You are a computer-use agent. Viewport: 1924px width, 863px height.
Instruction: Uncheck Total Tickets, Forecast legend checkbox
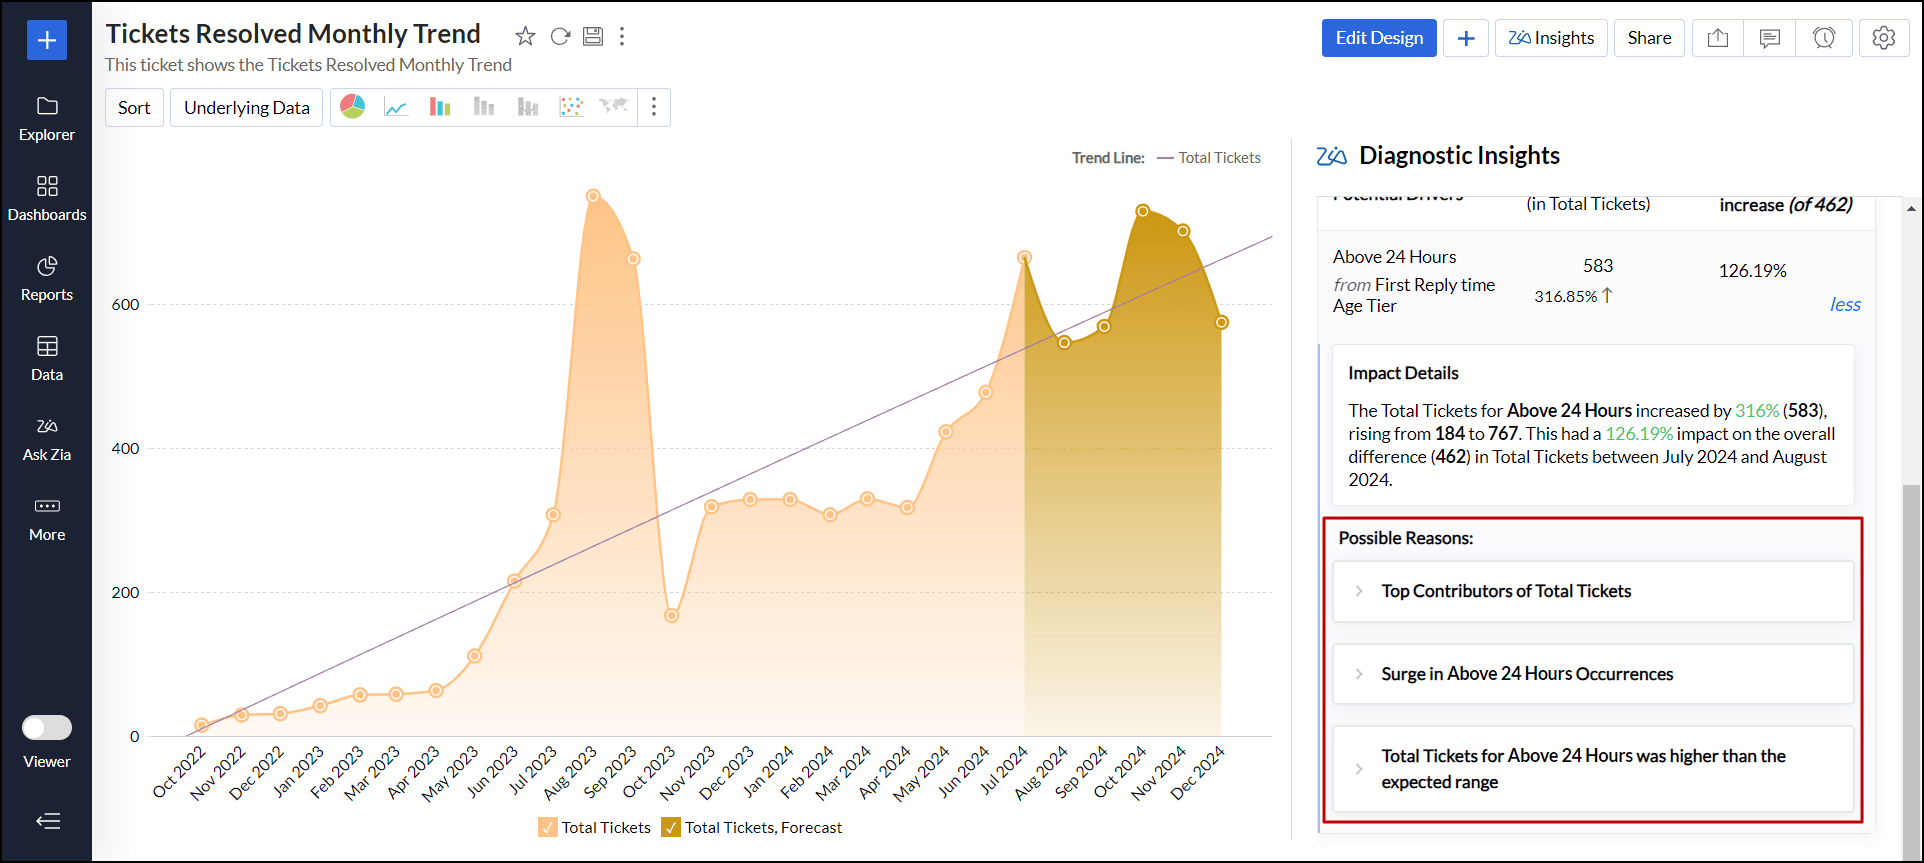tap(671, 827)
